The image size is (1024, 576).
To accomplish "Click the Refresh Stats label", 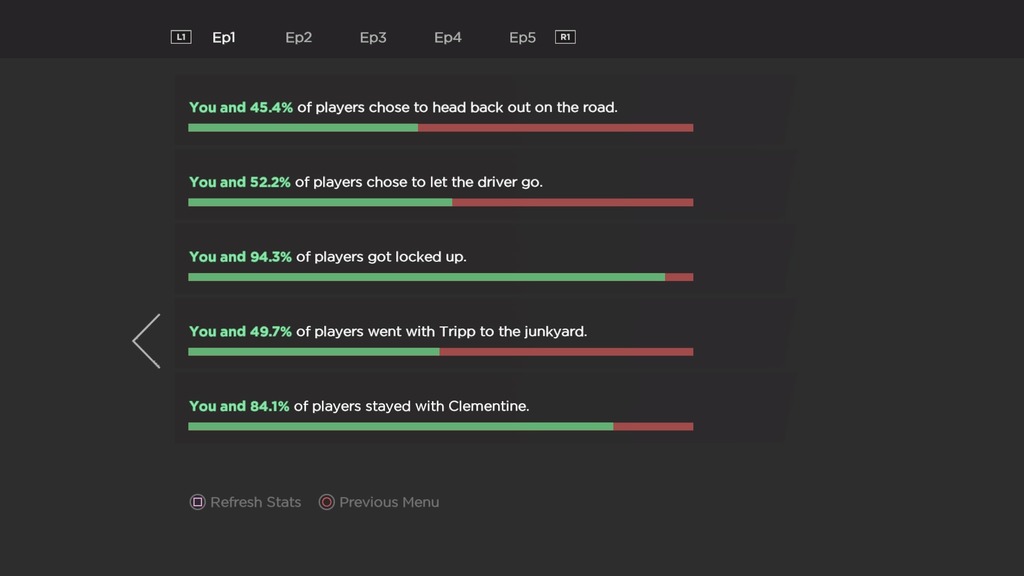I will pyautogui.click(x=255, y=502).
